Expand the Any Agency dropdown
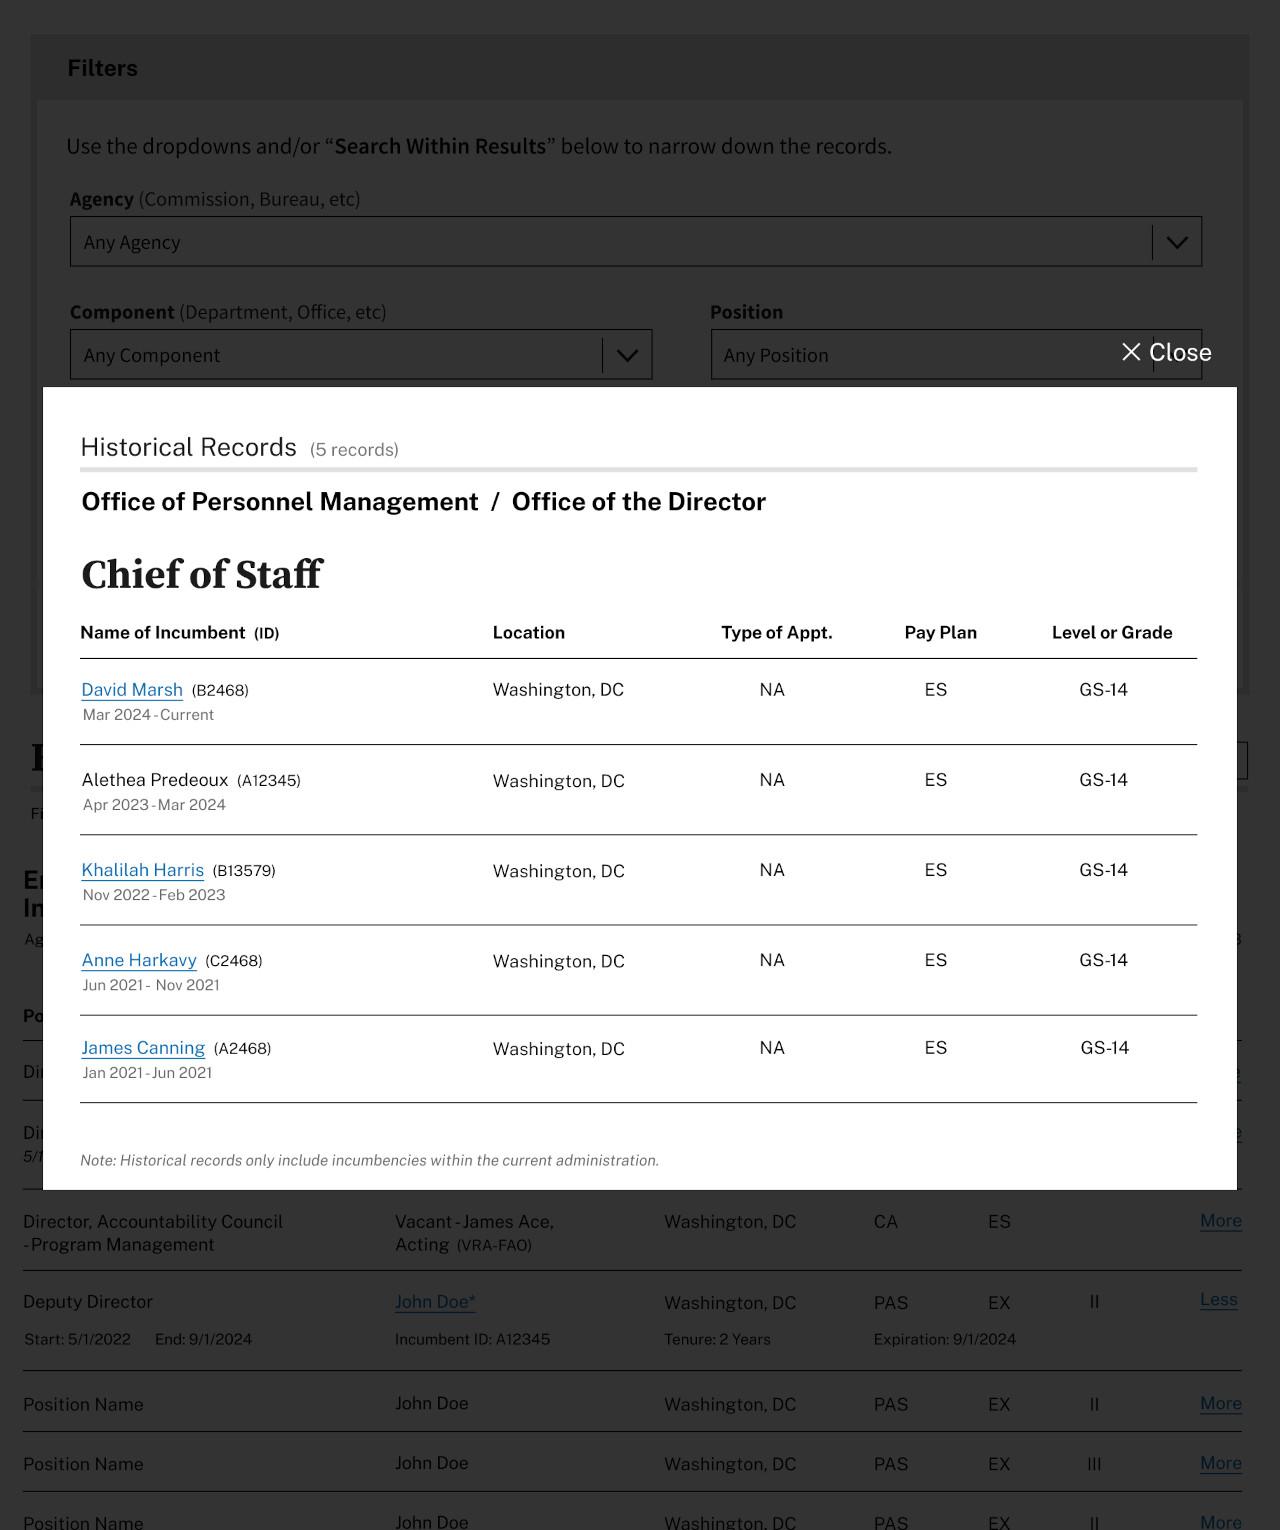Viewport: 1280px width, 1530px height. coord(635,242)
